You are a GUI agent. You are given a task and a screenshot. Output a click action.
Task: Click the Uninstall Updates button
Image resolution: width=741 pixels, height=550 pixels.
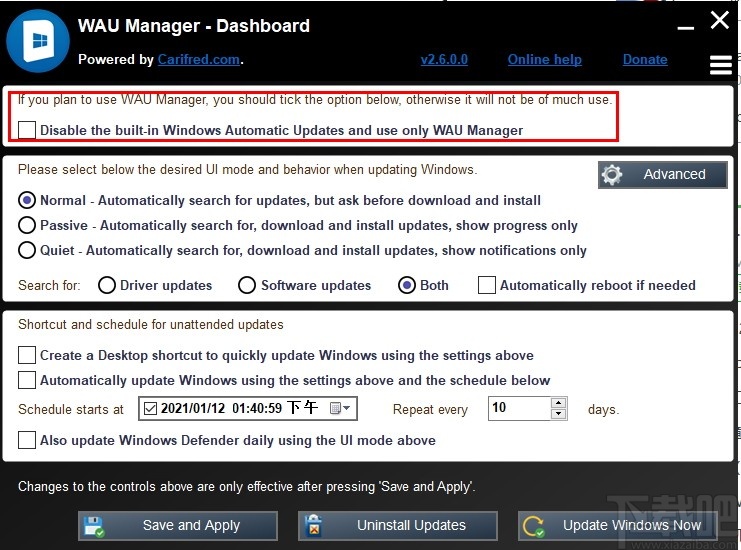tap(398, 525)
